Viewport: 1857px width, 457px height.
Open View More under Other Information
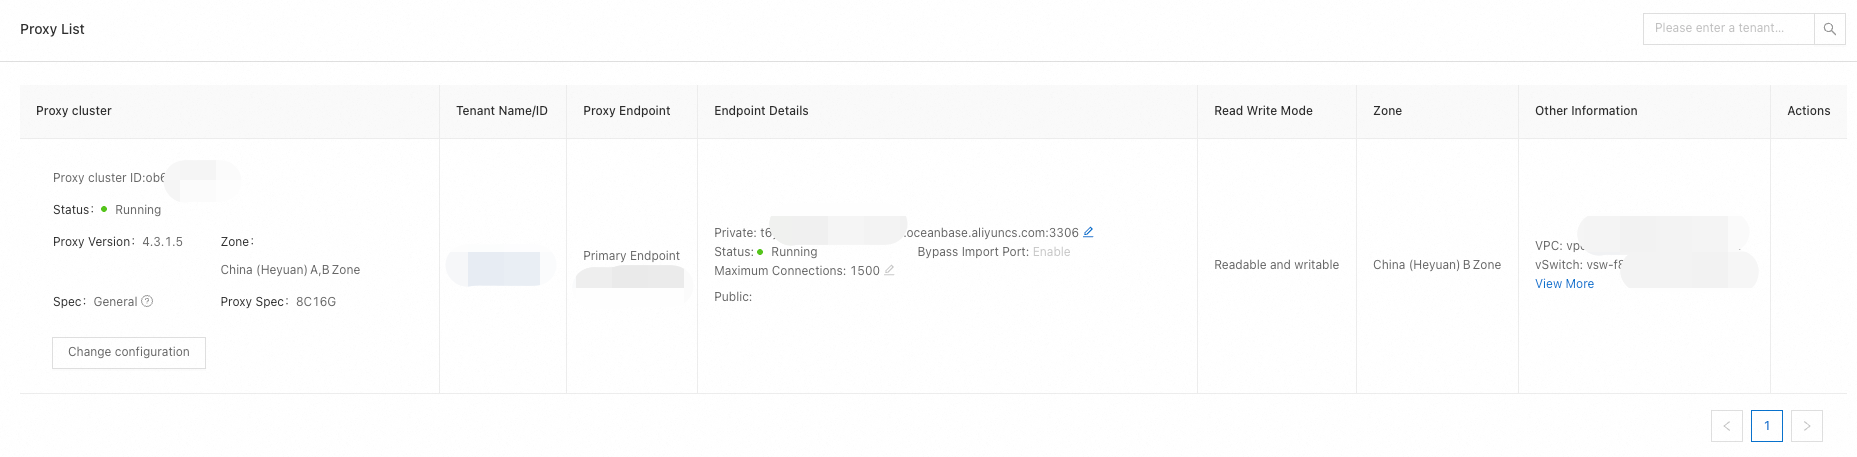point(1564,284)
